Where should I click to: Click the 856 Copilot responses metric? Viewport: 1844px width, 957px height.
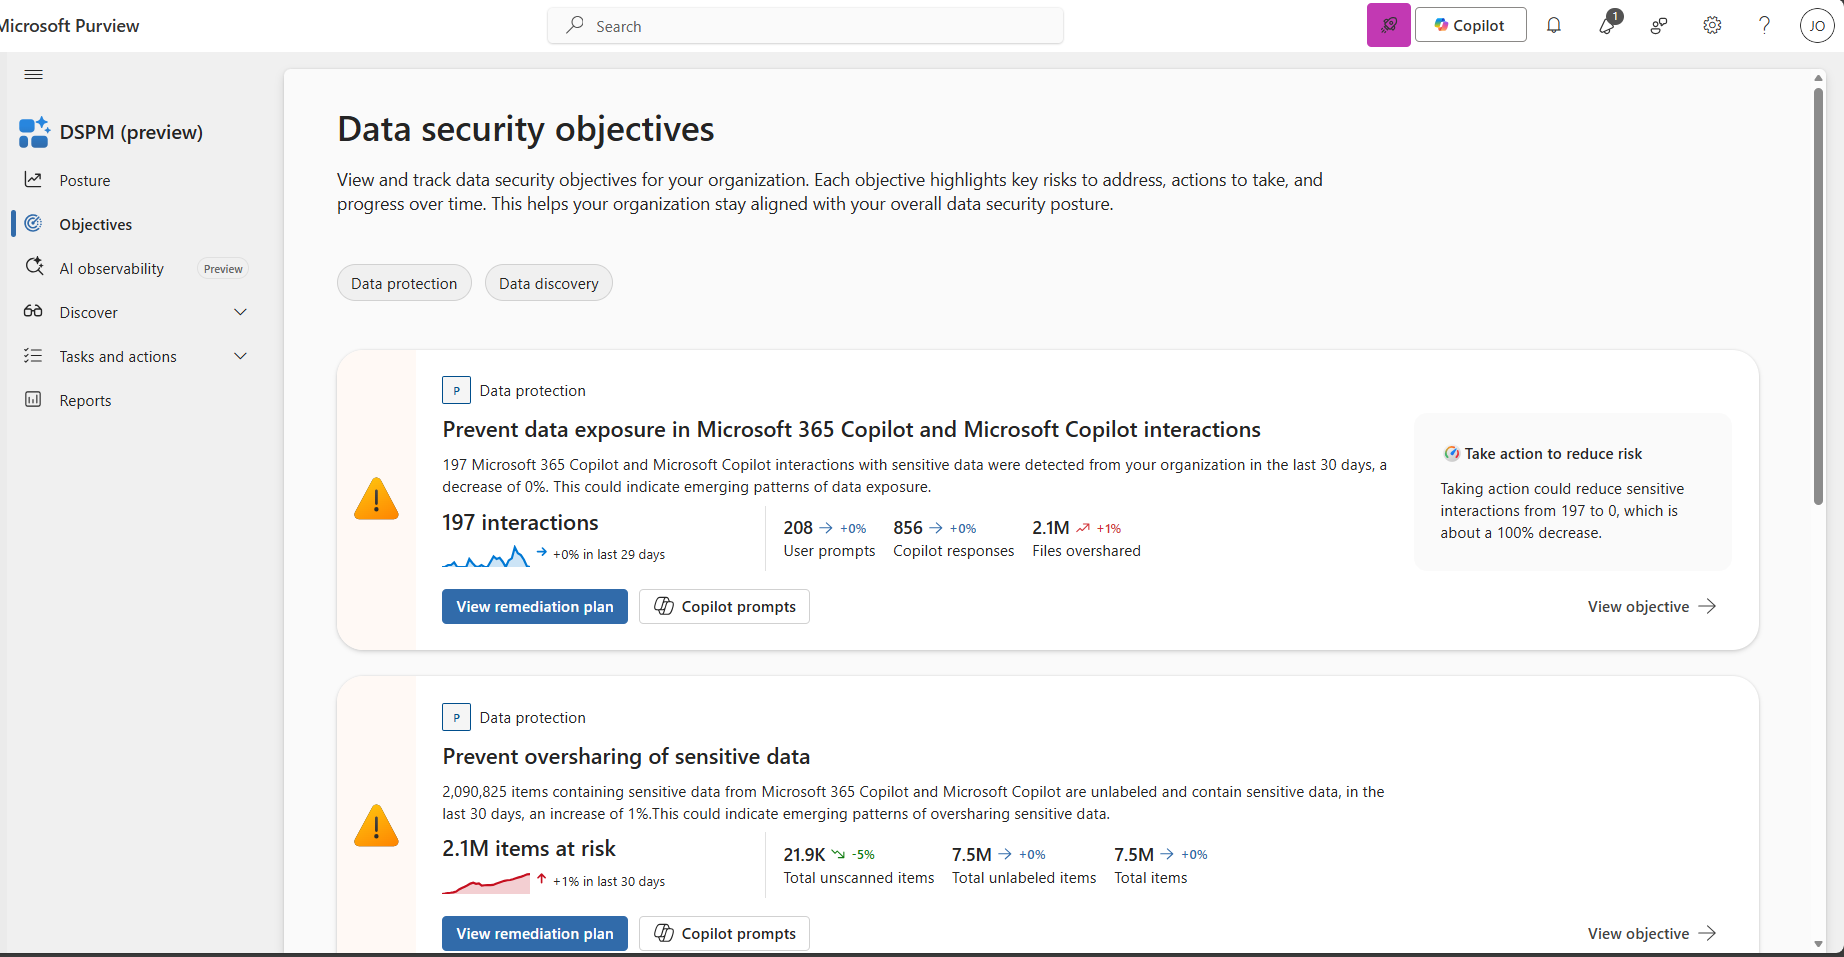click(x=953, y=538)
